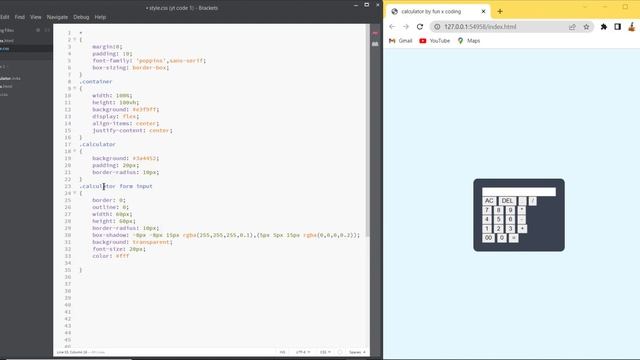The height and width of the screenshot is (360, 640).
Task: Click the Brackets editor vertical scrollbar
Action: (367, 131)
